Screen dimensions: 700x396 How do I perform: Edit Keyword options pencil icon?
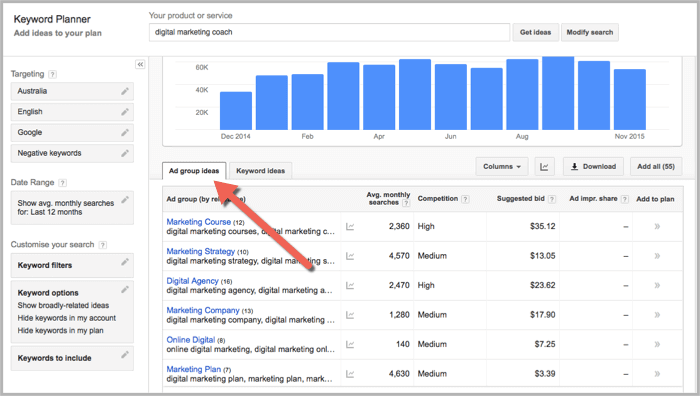[x=125, y=289]
